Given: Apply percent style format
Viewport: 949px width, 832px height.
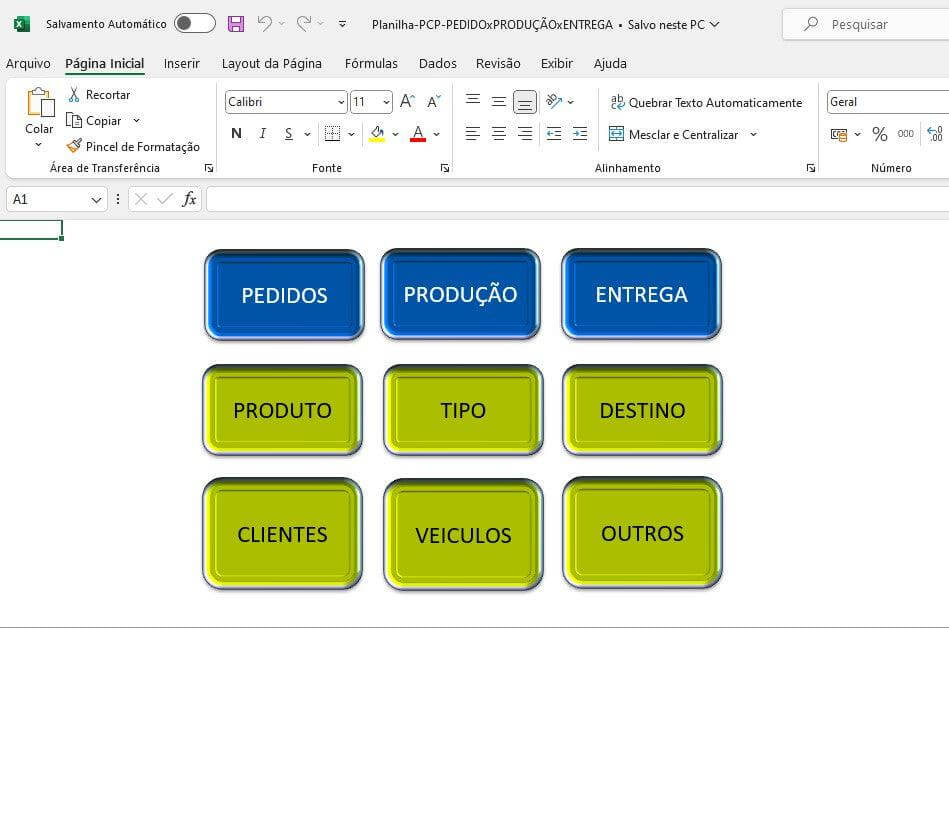Looking at the screenshot, I should coord(879,134).
